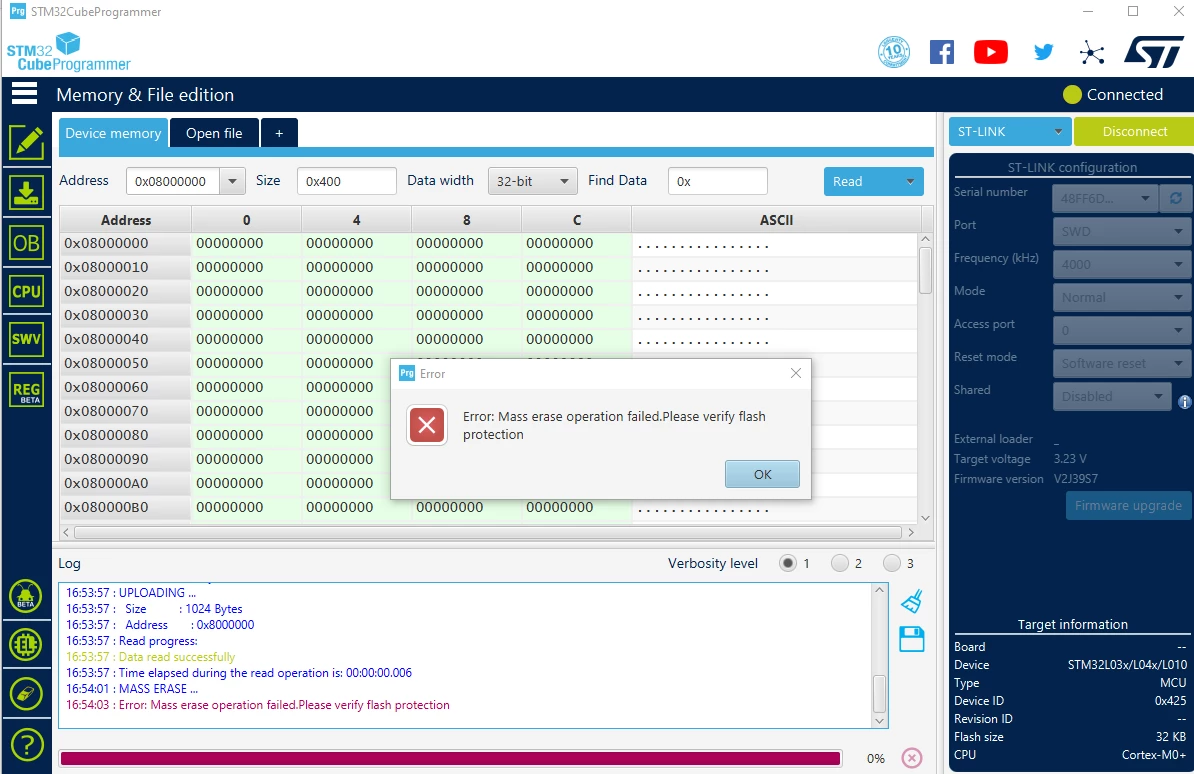Click the Target voltage 3.23 V value

1070,459
